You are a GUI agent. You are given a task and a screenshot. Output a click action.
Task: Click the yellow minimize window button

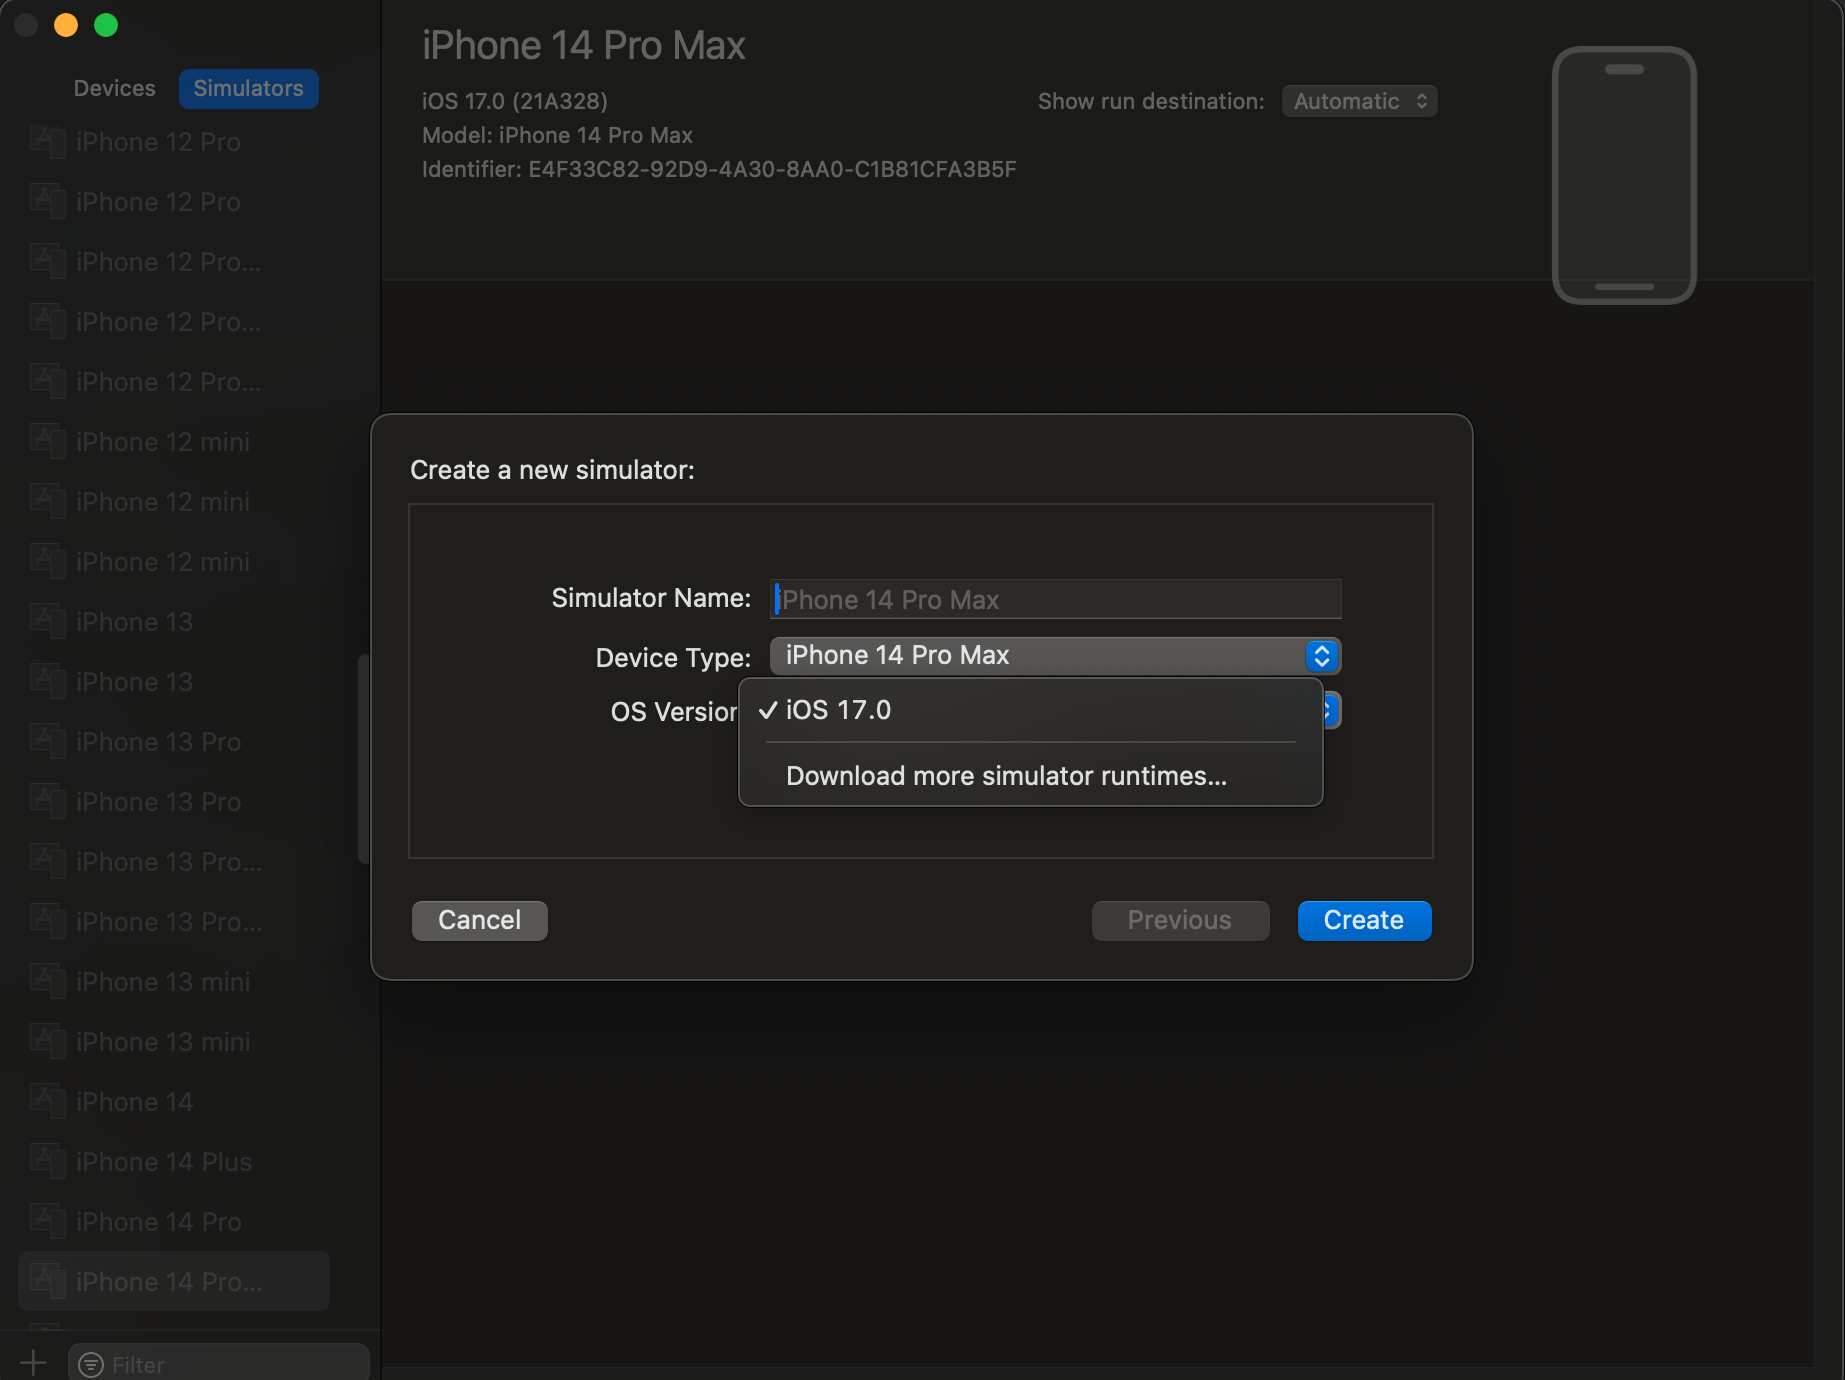tap(66, 25)
